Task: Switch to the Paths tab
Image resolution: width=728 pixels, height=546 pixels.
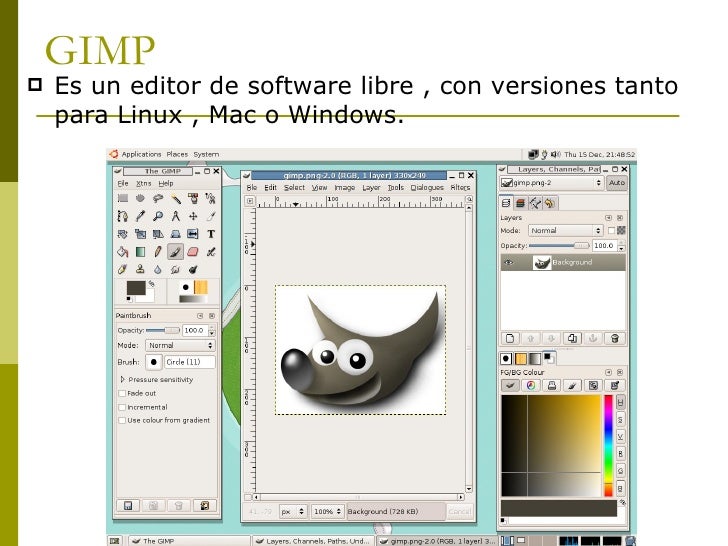Action: coord(535,203)
